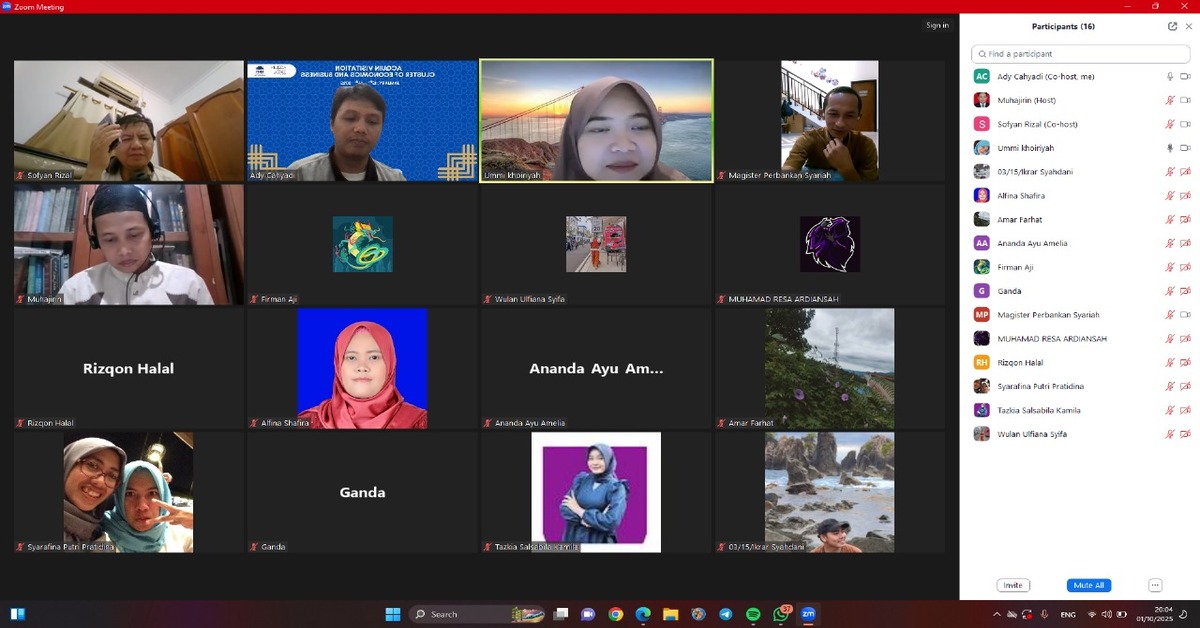The width and height of the screenshot is (1200, 628).
Task: Click Wulan Ulfiana Syifa's muted mic icon
Action: point(1169,434)
